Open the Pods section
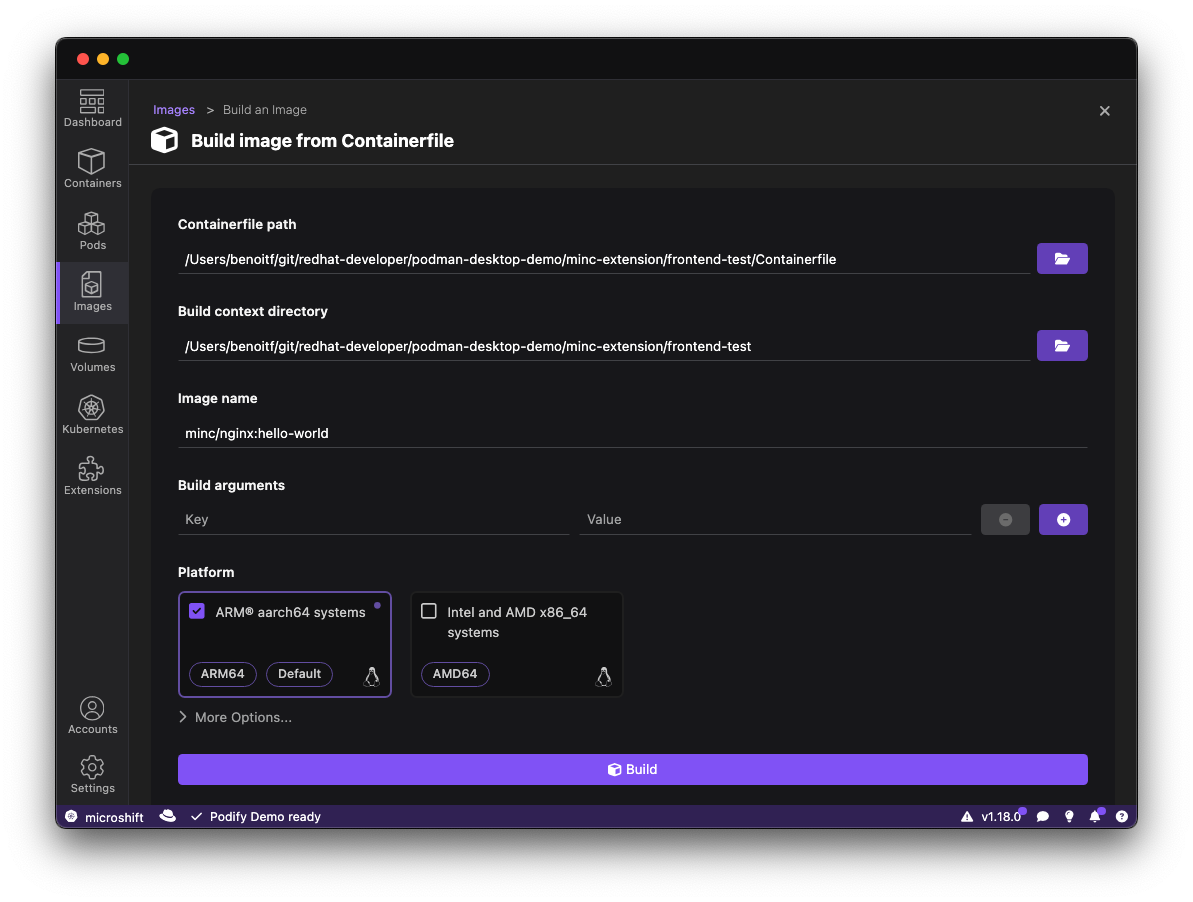Image resolution: width=1193 pixels, height=902 pixels. tap(92, 231)
